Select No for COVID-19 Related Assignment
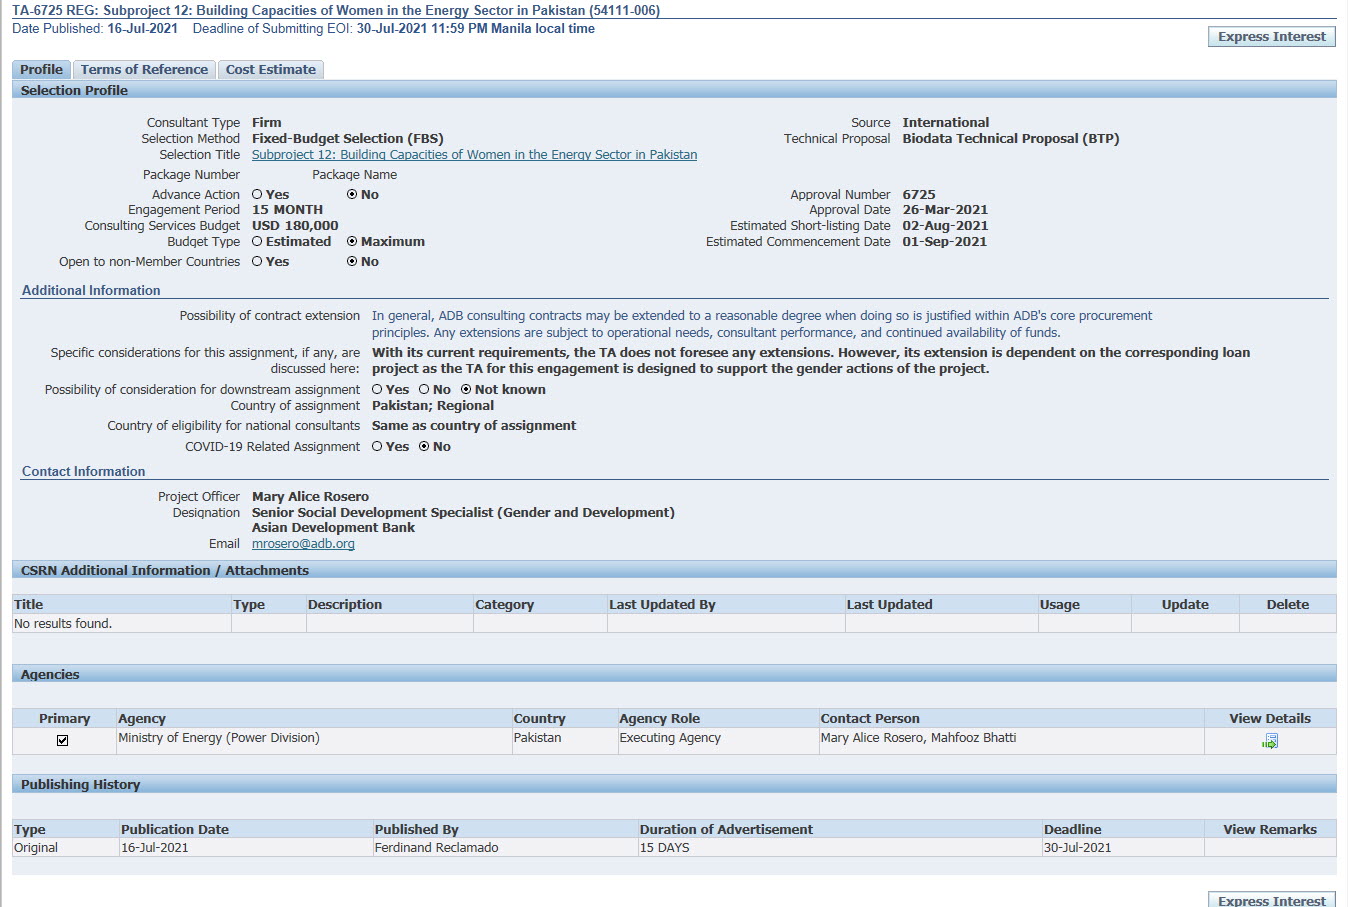 424,447
